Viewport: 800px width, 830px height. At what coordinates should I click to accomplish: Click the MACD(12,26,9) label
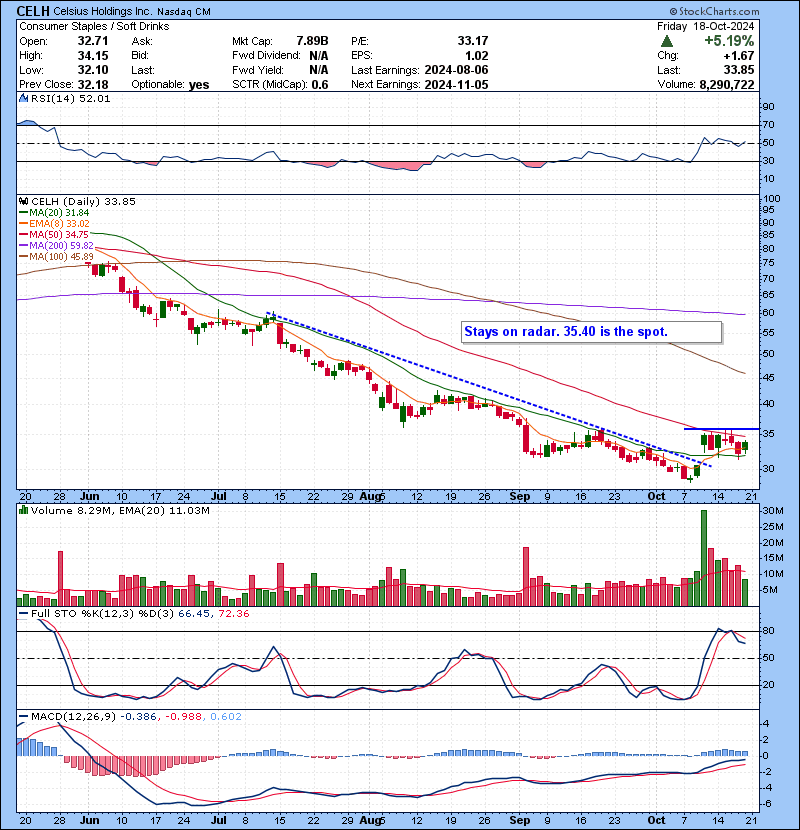coord(73,716)
